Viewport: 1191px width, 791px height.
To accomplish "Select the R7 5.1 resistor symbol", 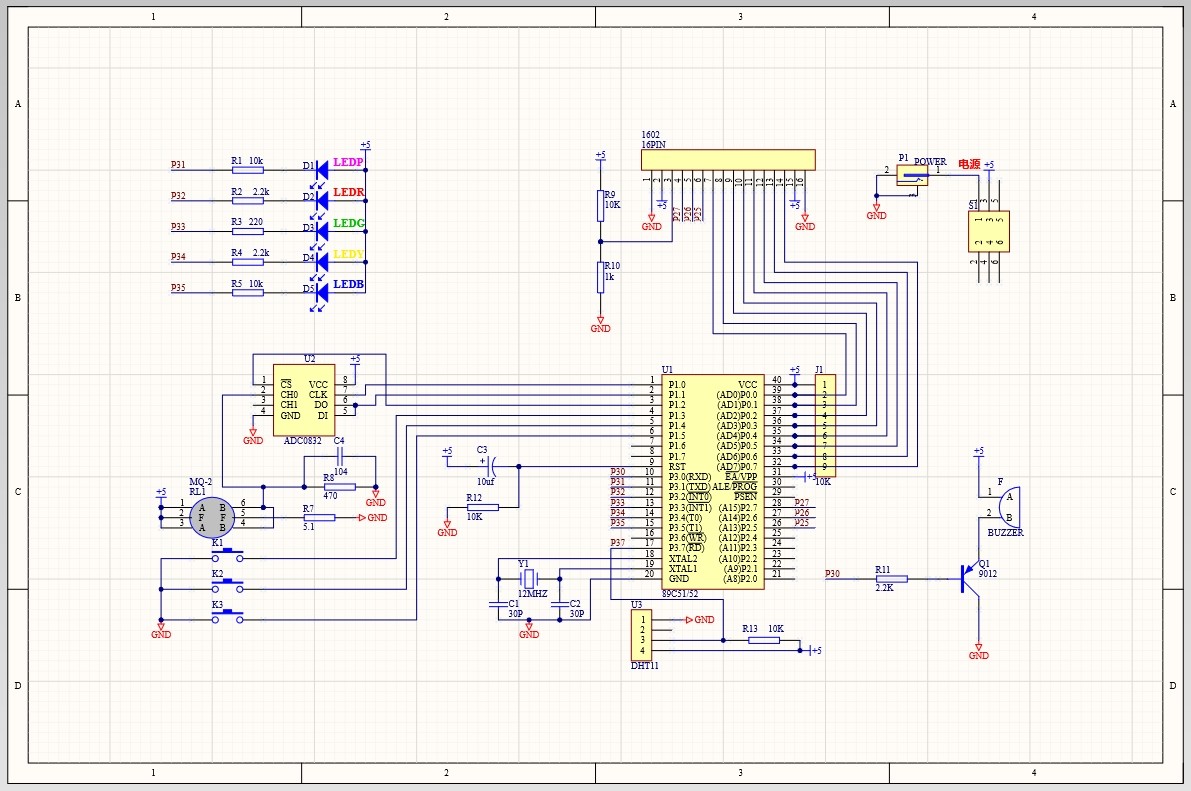I will point(319,517).
